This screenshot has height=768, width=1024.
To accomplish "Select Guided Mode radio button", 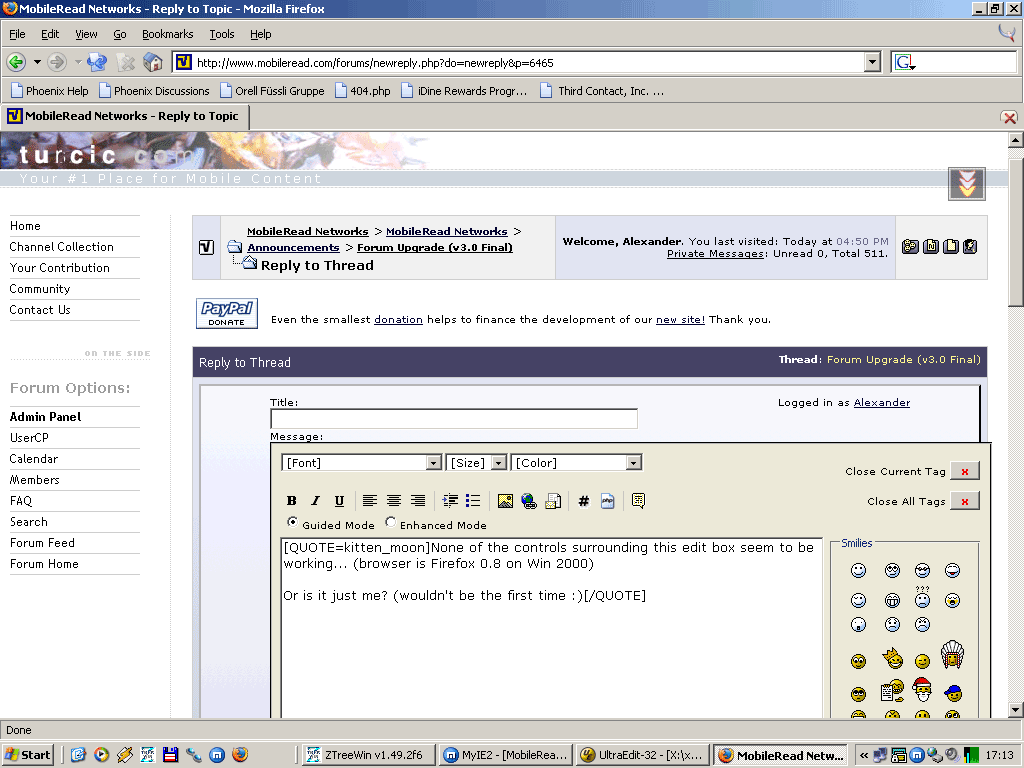I will [292, 522].
